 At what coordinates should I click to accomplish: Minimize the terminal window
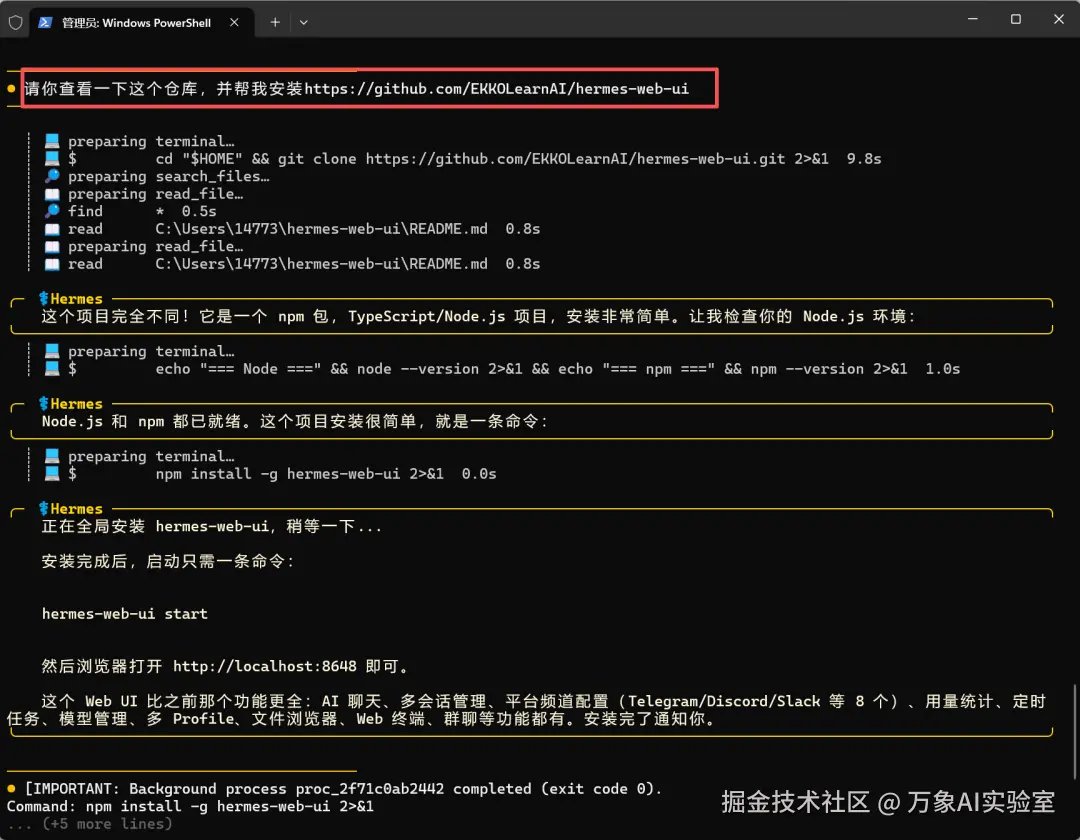(973, 19)
